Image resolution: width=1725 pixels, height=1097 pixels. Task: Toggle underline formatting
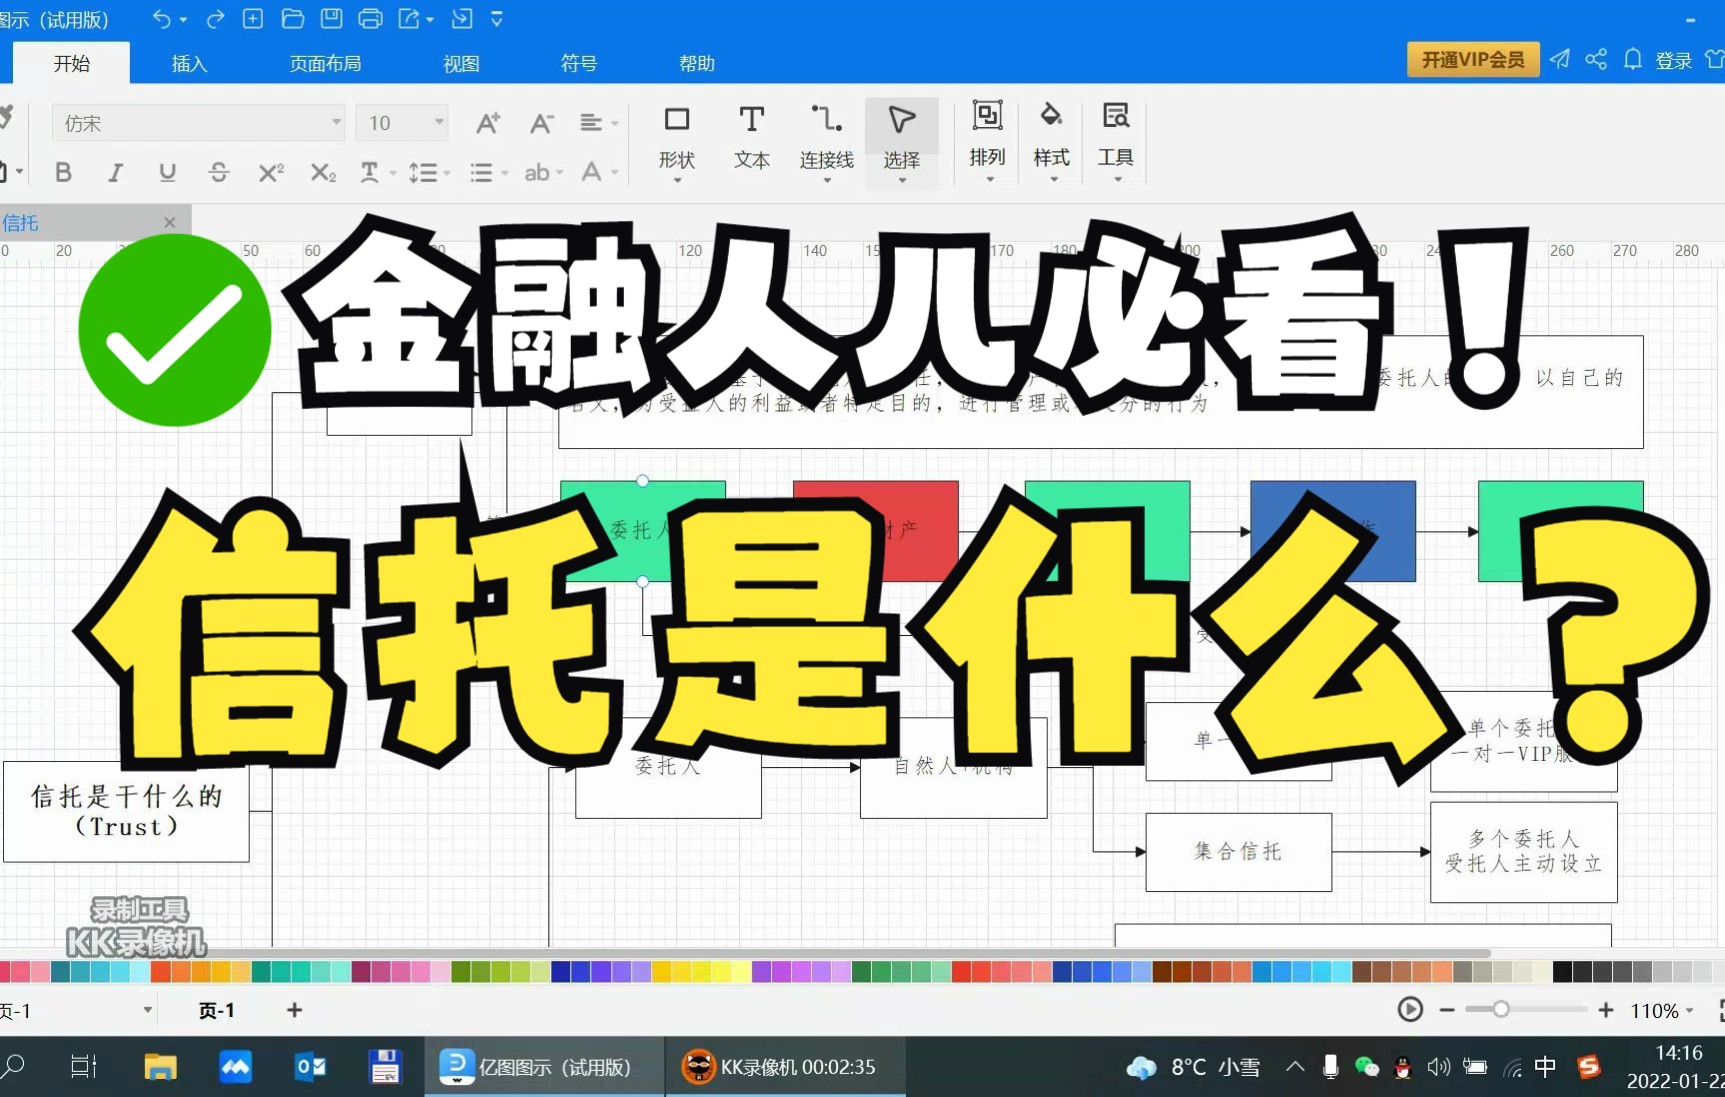coord(167,172)
